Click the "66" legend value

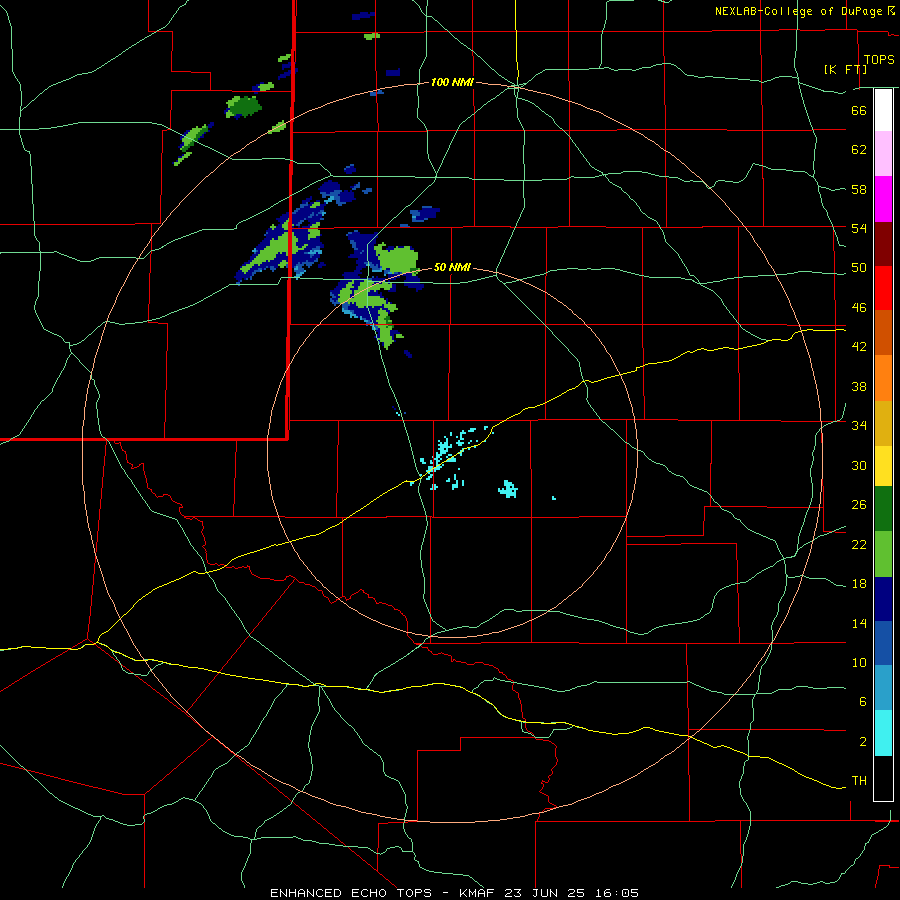(x=859, y=110)
